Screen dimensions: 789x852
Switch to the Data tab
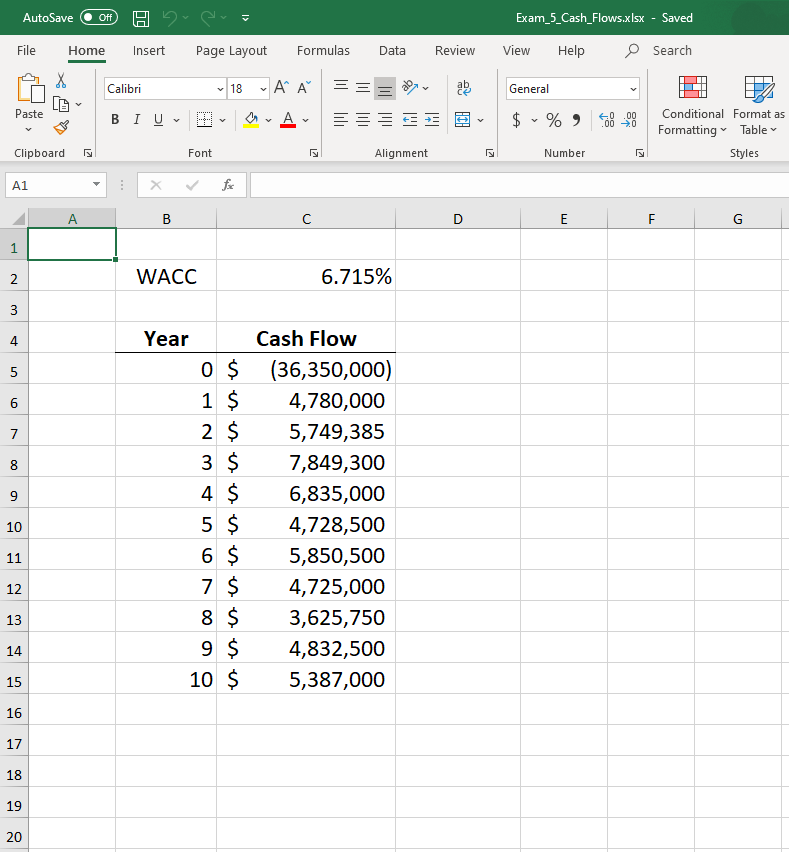pyautogui.click(x=392, y=51)
